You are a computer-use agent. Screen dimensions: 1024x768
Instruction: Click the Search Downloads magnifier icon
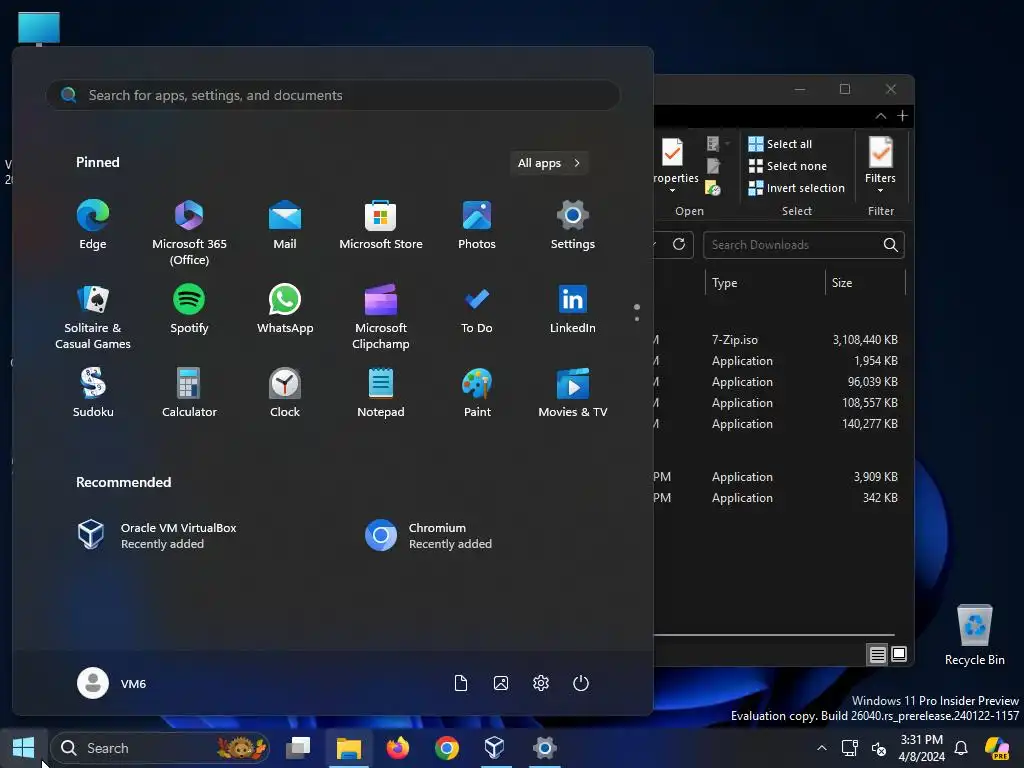890,245
